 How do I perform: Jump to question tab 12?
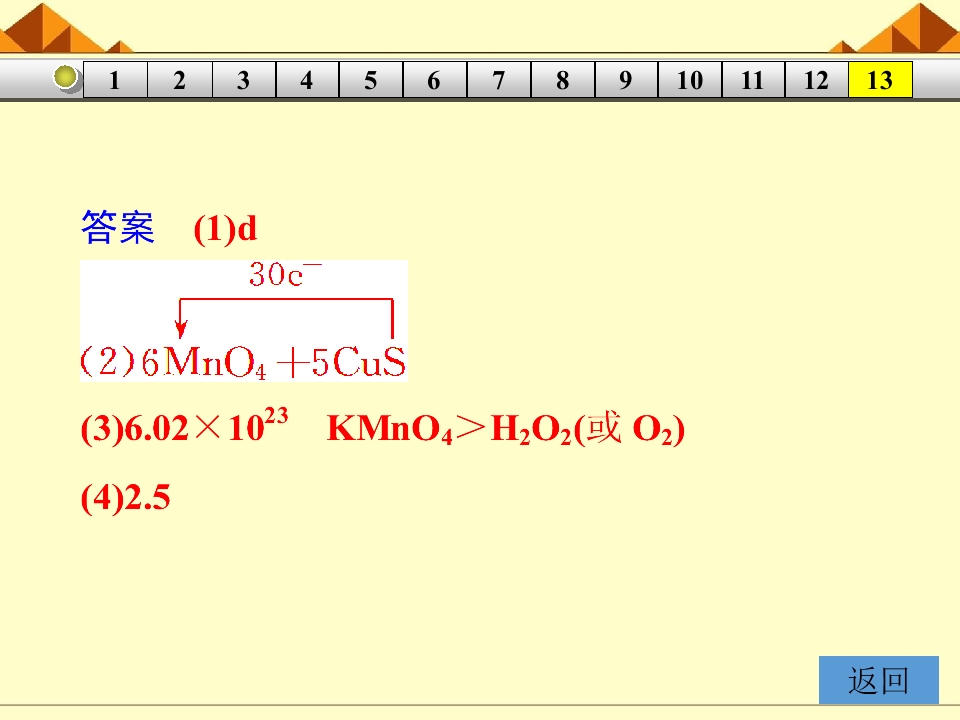coord(817,80)
